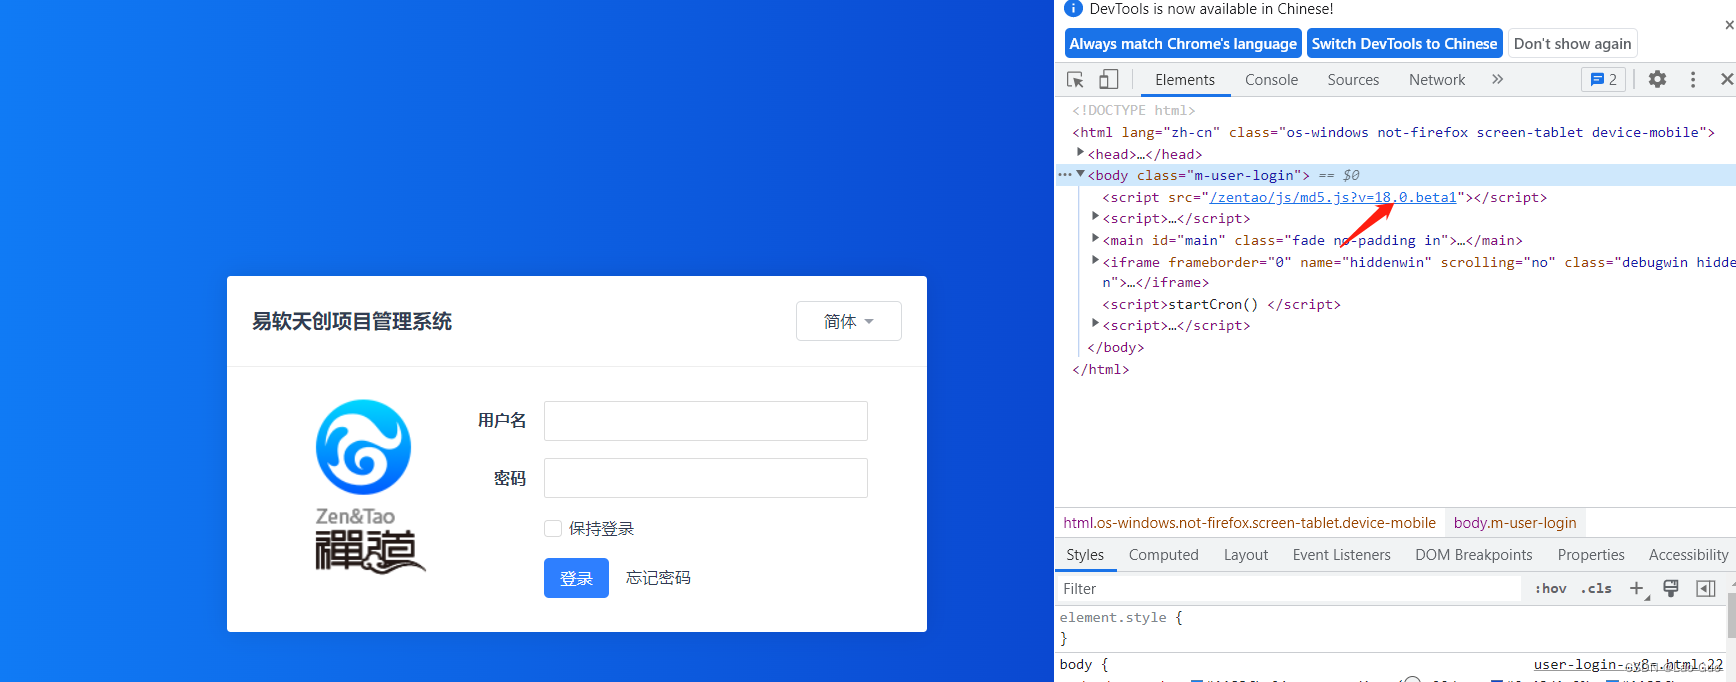This screenshot has height=682, width=1736.
Task: Click the closing </body> tag line
Action: click(1115, 347)
